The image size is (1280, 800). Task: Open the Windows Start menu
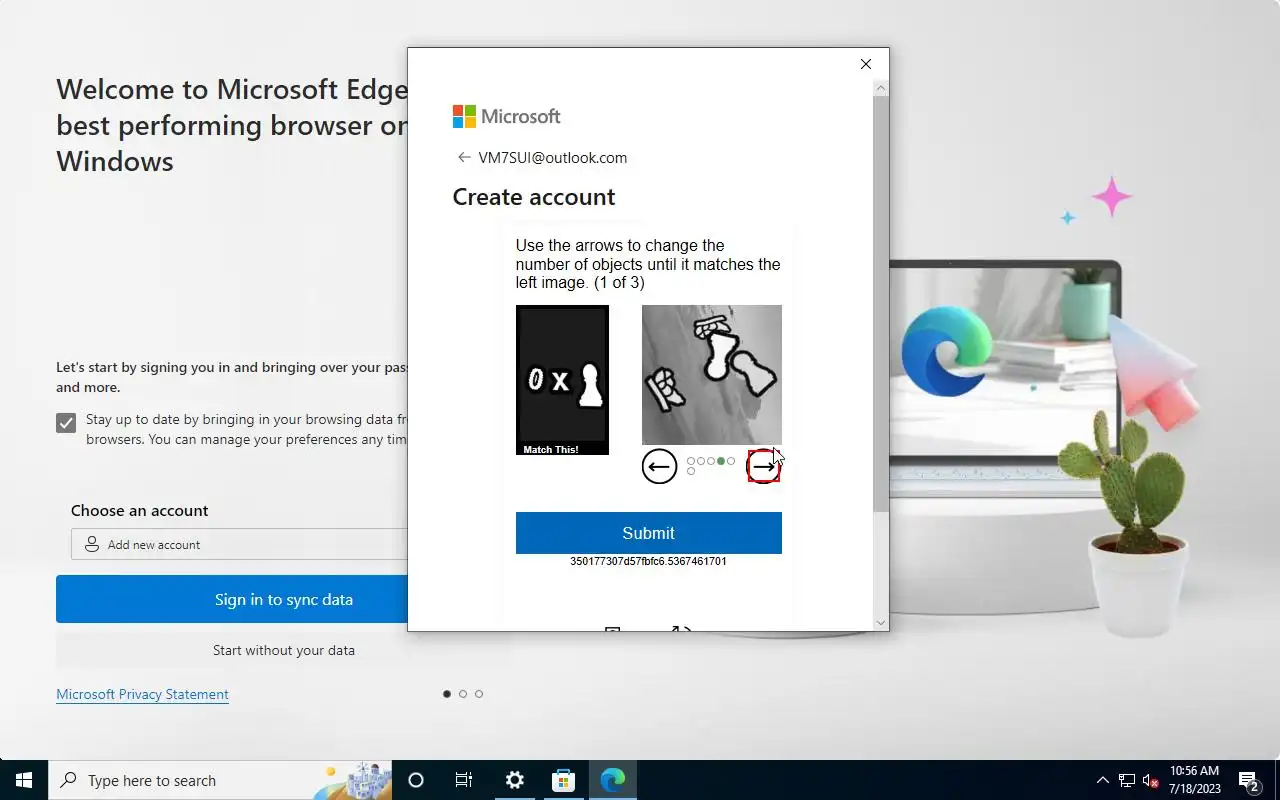24,780
